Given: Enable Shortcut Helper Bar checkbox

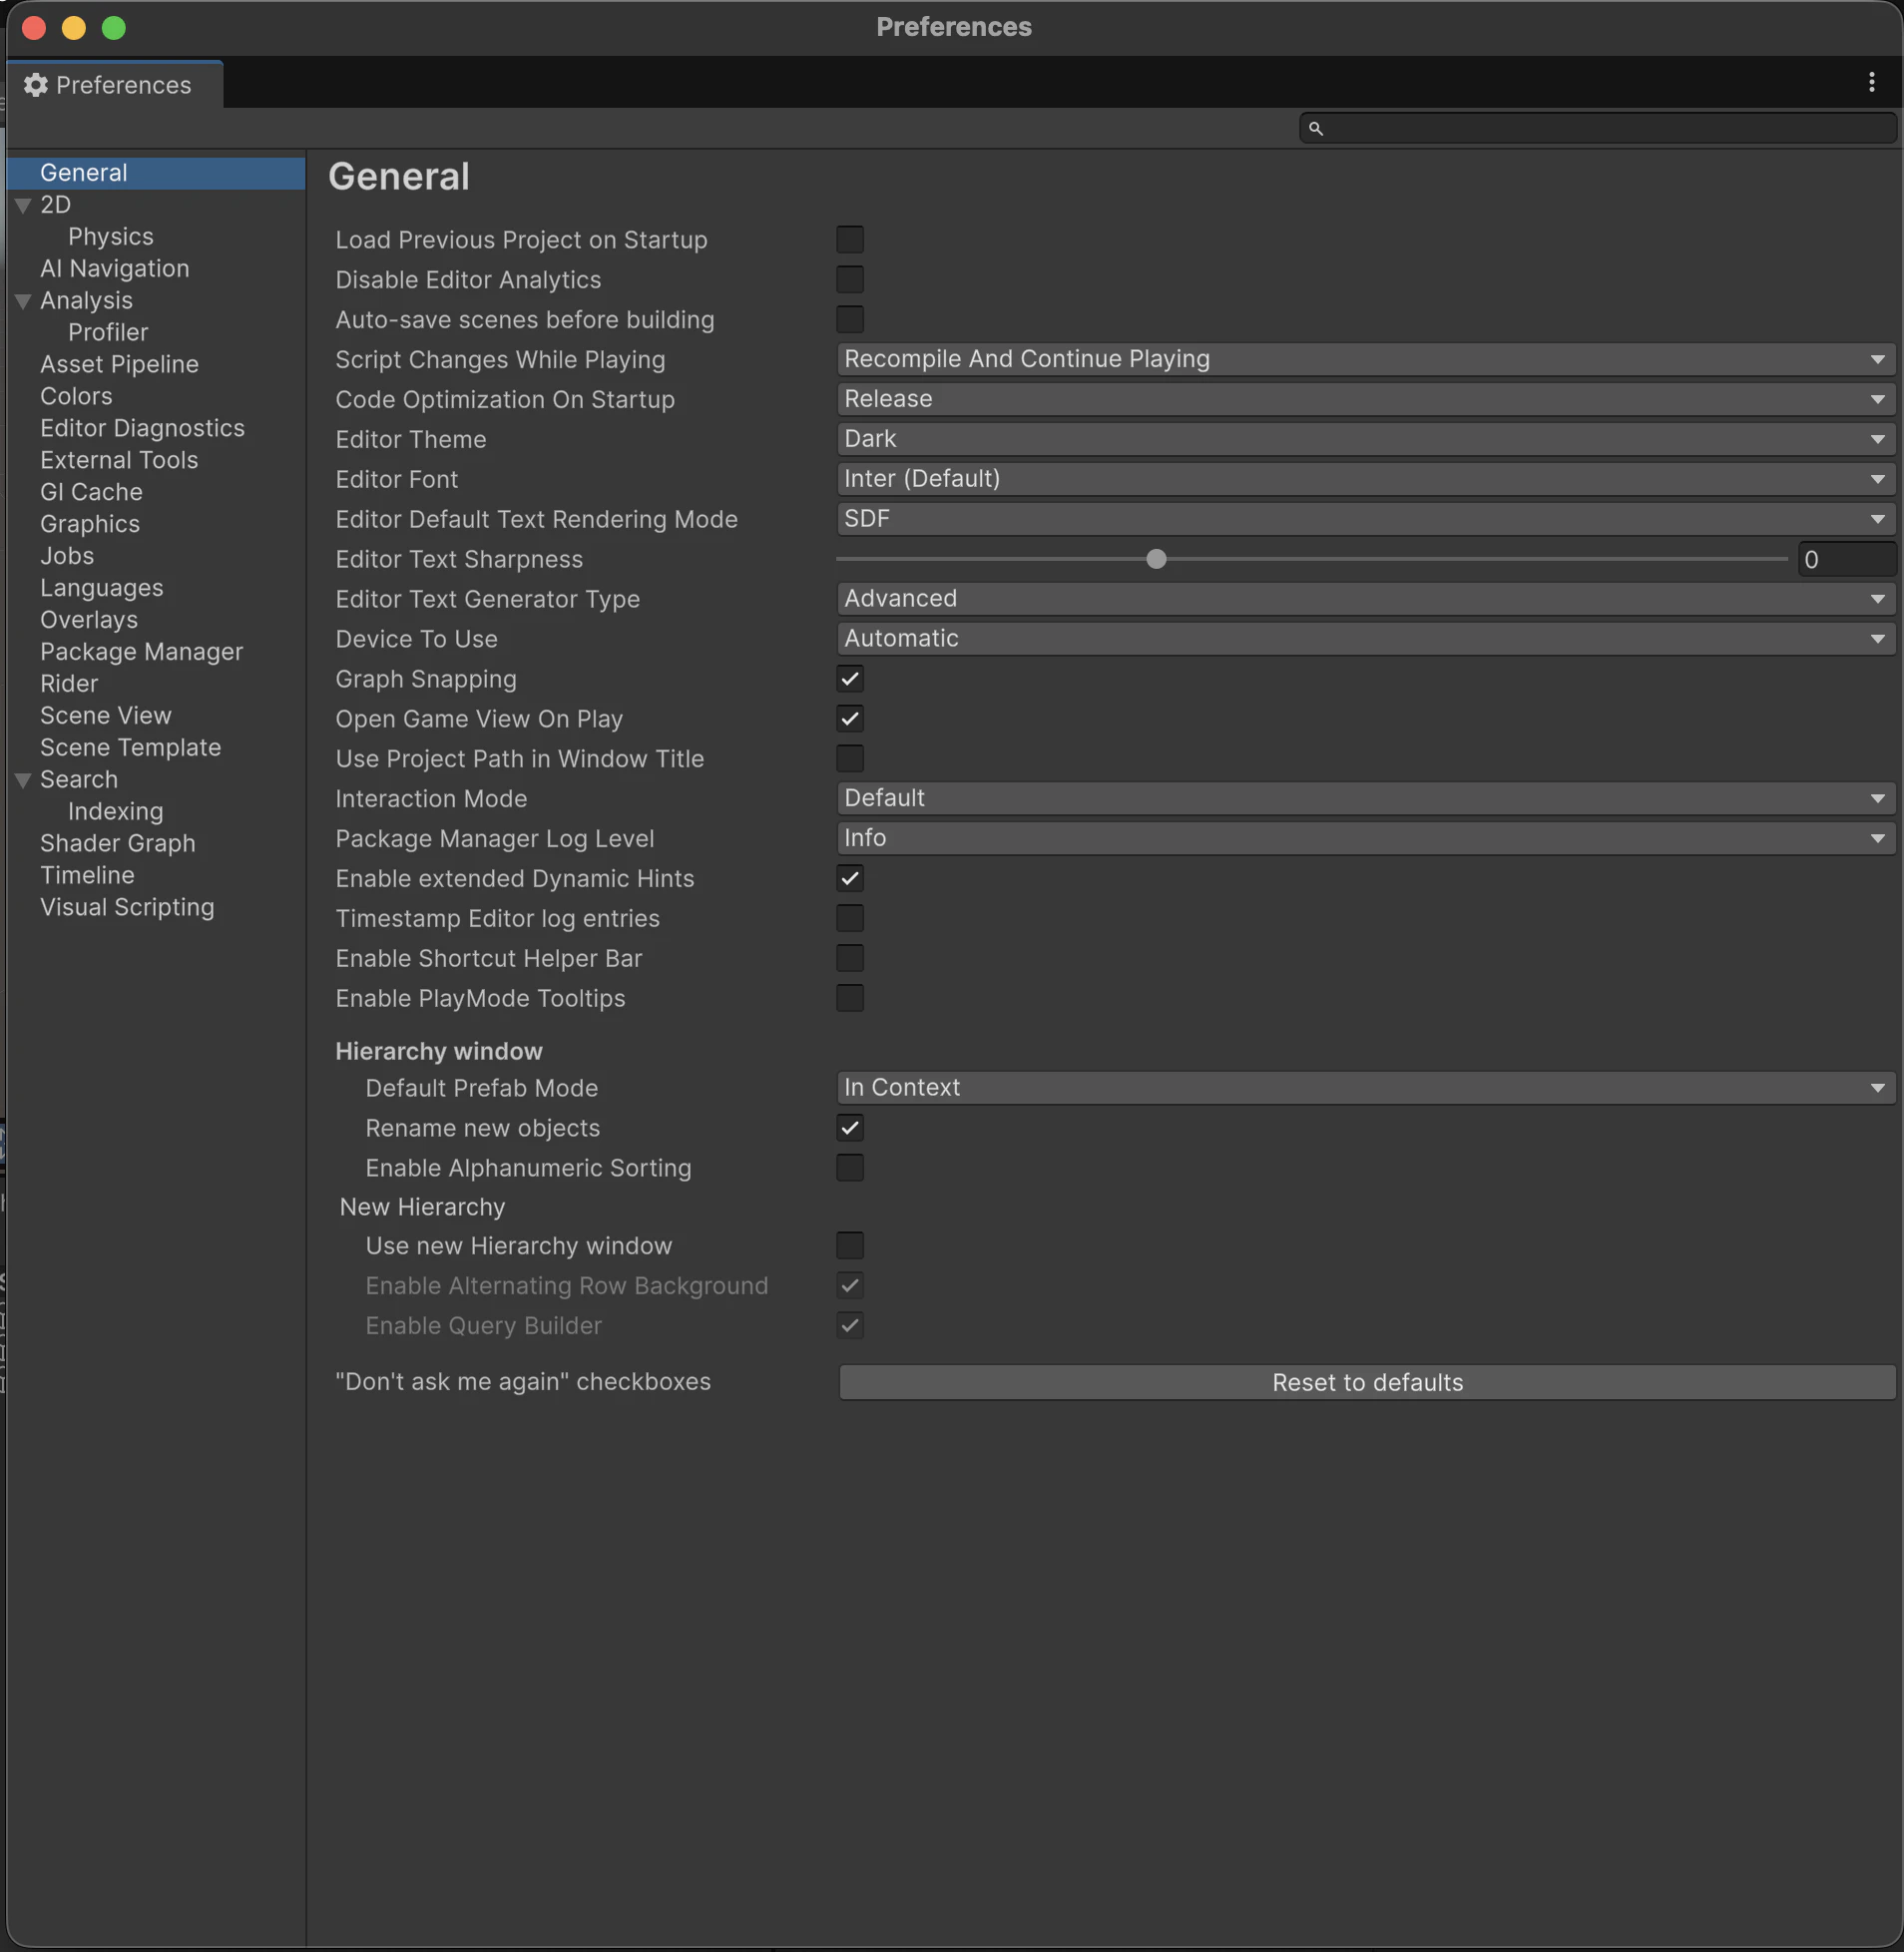Looking at the screenshot, I should [x=850, y=959].
